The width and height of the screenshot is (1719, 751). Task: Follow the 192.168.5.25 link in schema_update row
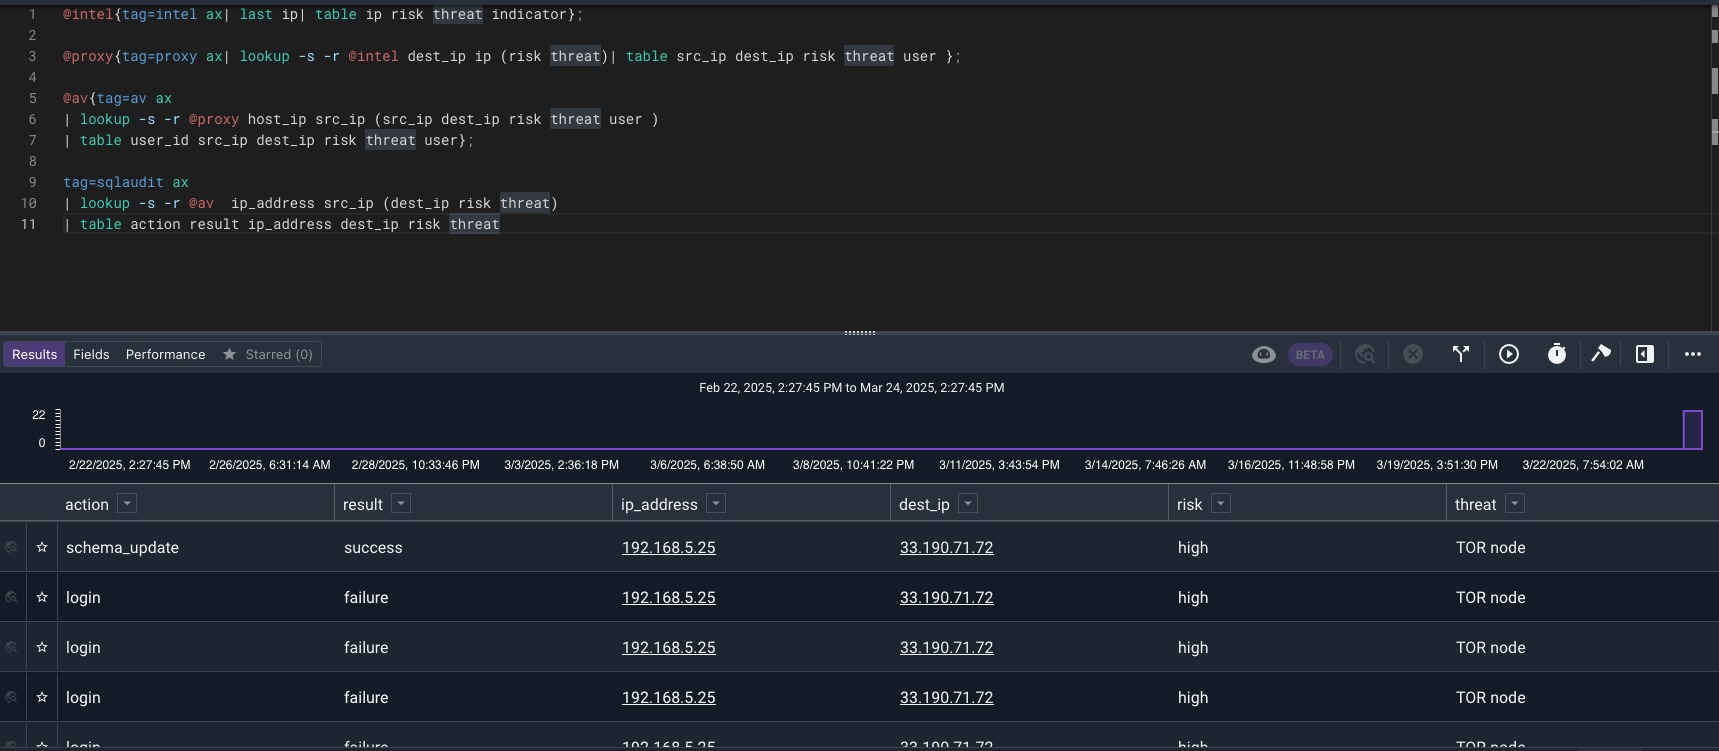669,548
